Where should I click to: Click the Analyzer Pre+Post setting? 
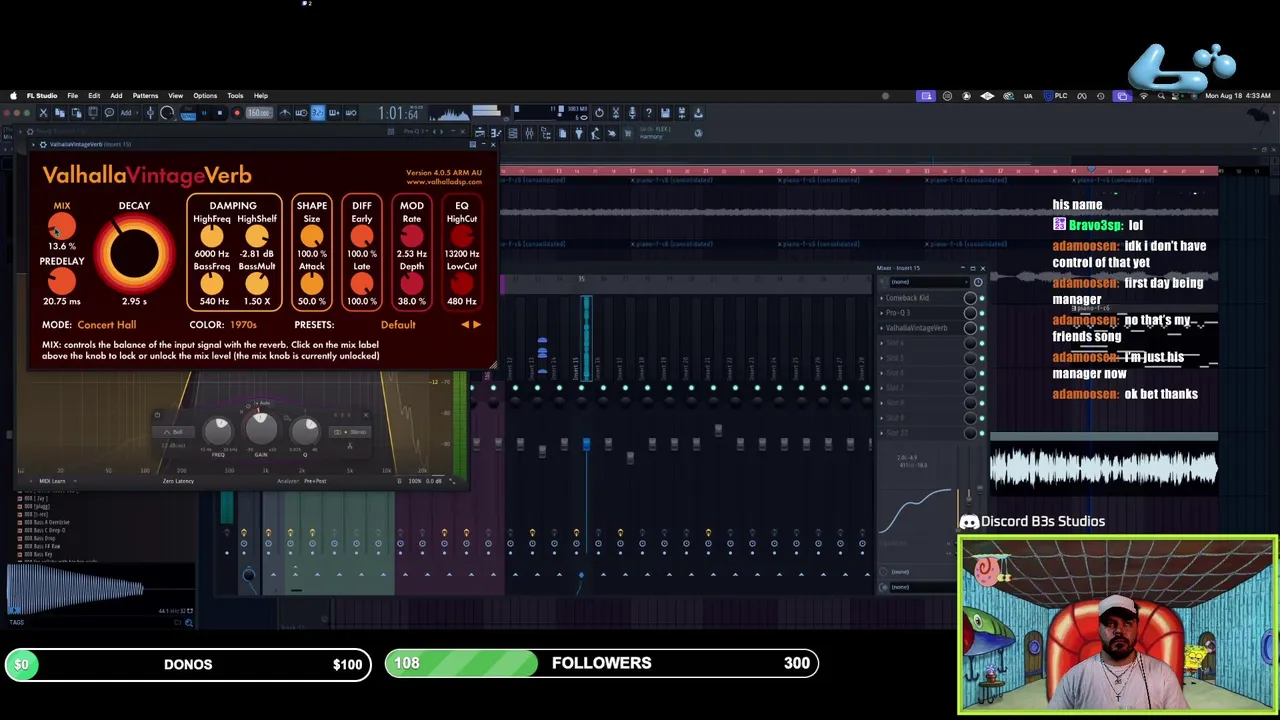316,481
